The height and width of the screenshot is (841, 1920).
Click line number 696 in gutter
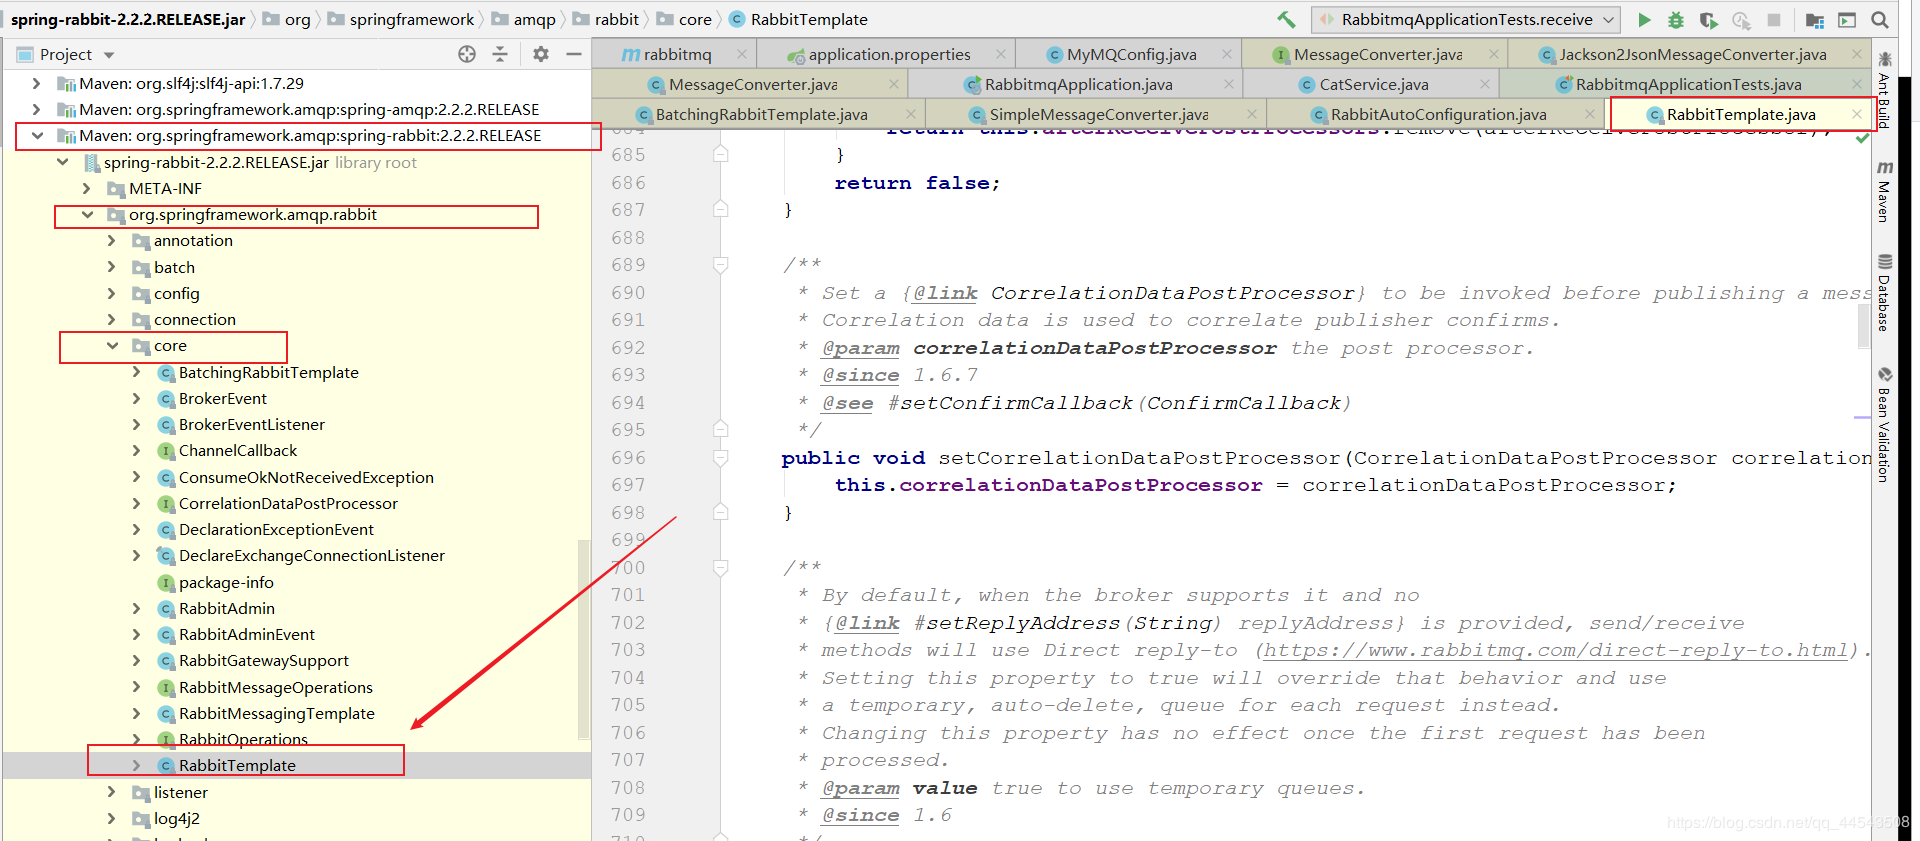point(628,458)
